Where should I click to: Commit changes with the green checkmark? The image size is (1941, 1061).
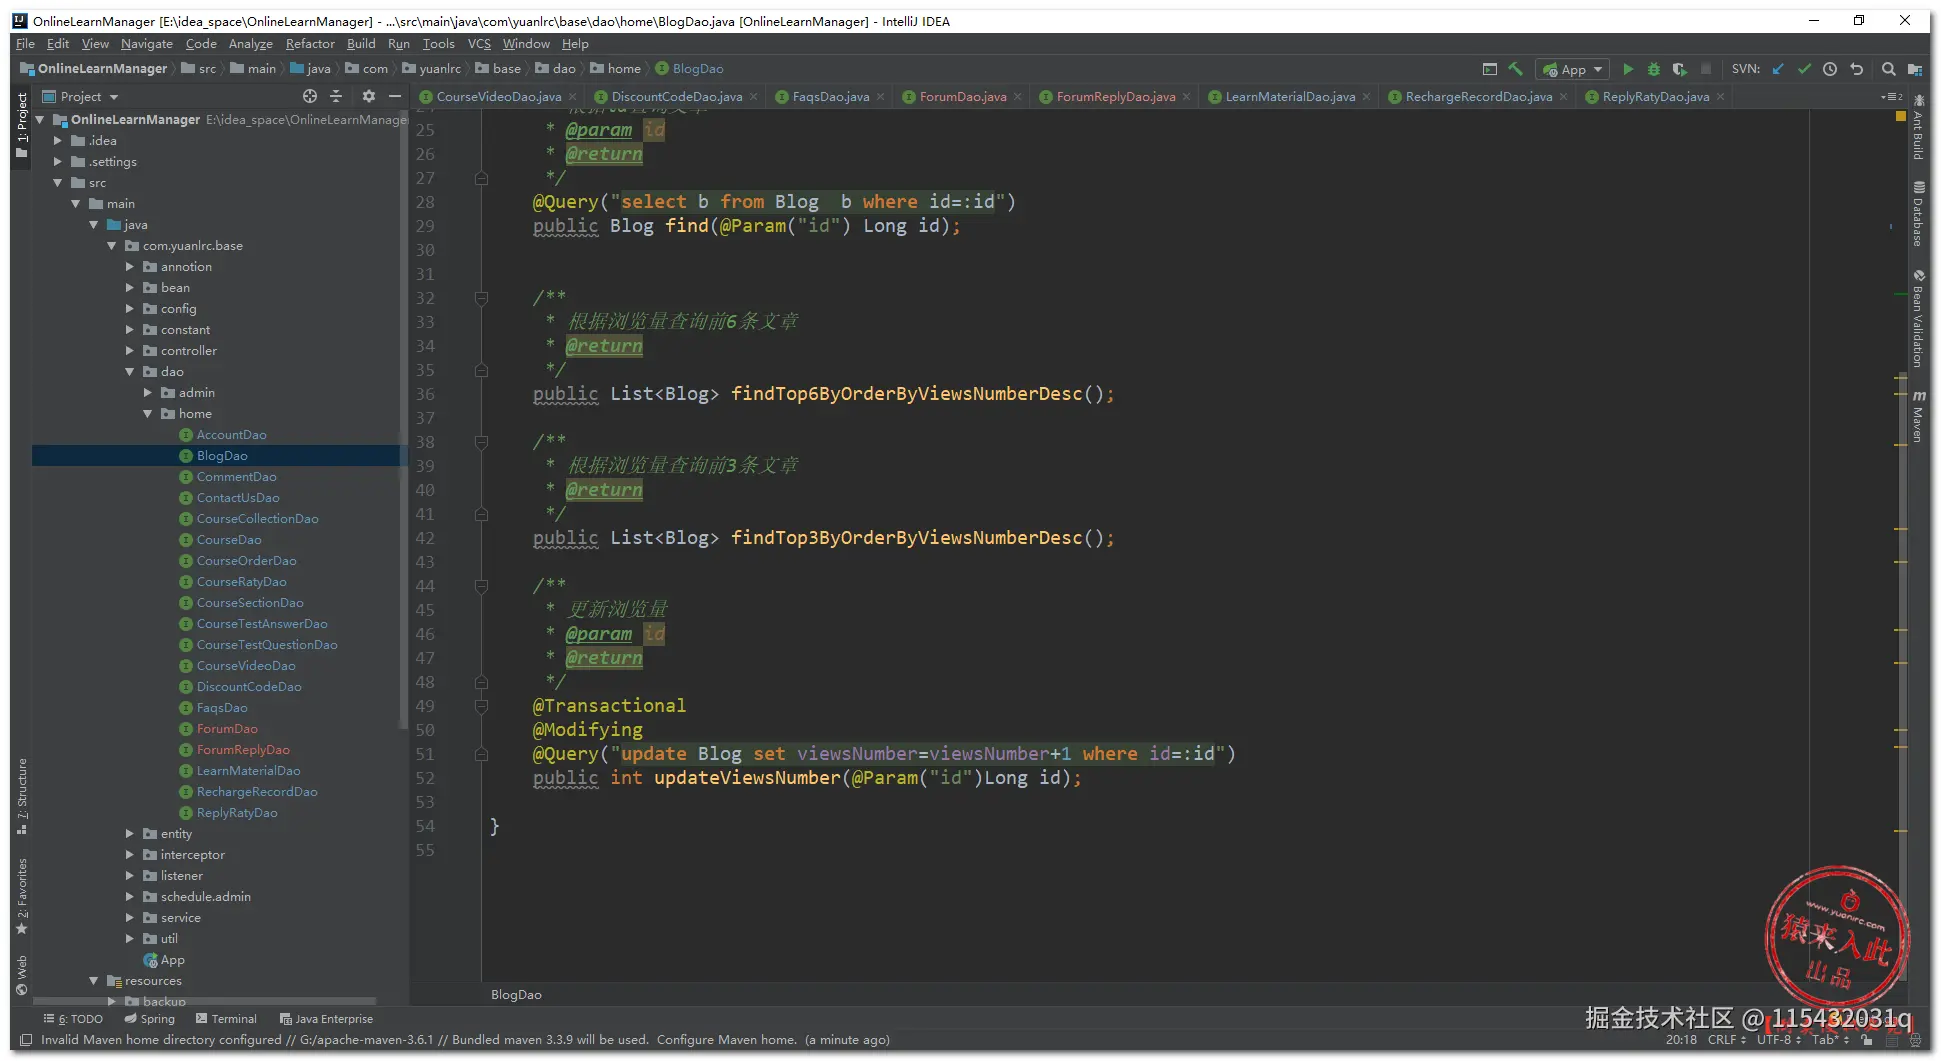(1804, 69)
